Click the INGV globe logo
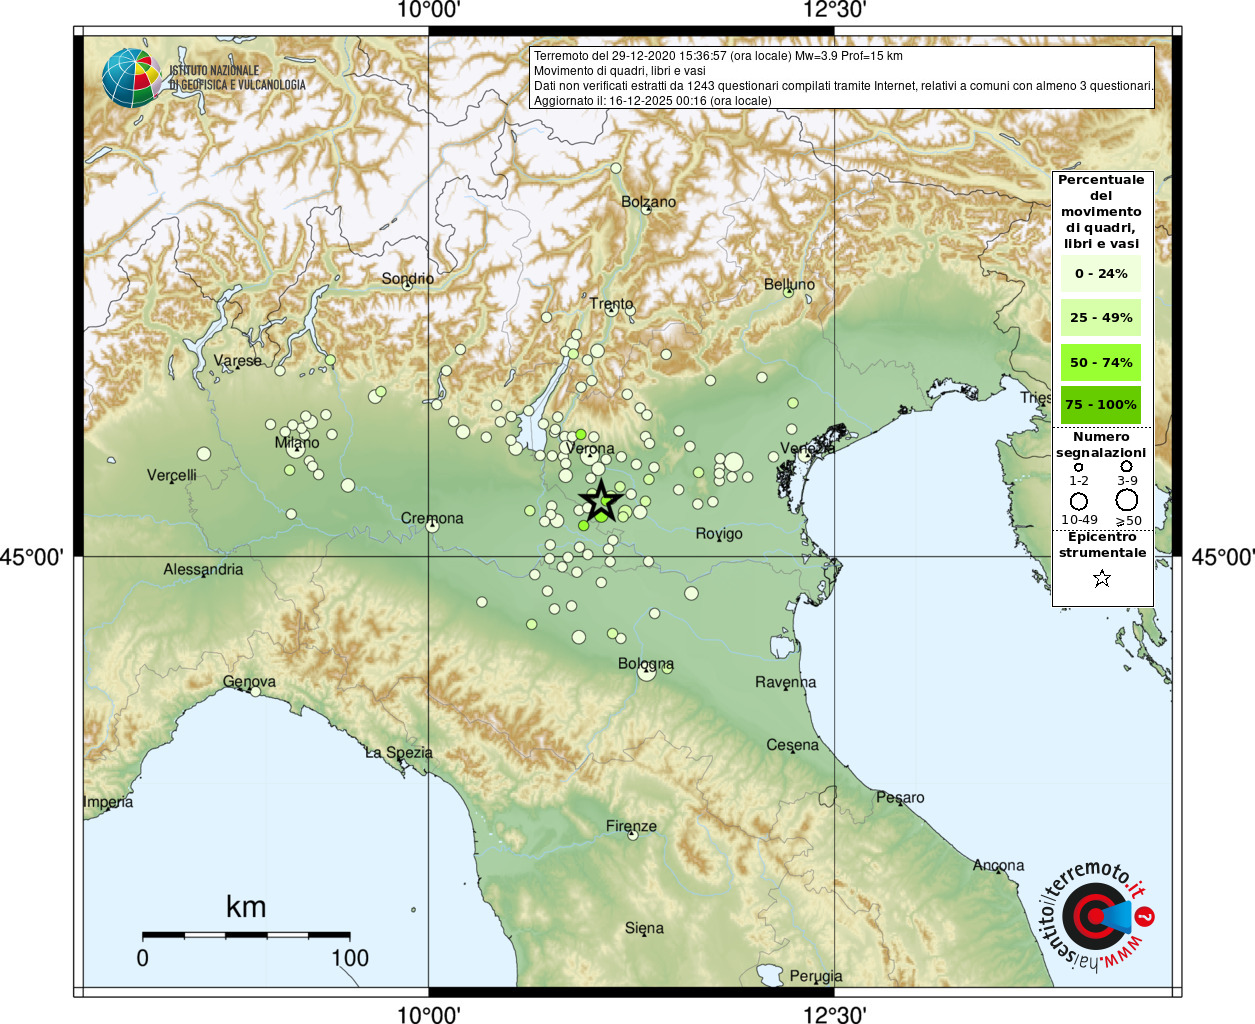1255x1024 pixels. [x=132, y=78]
